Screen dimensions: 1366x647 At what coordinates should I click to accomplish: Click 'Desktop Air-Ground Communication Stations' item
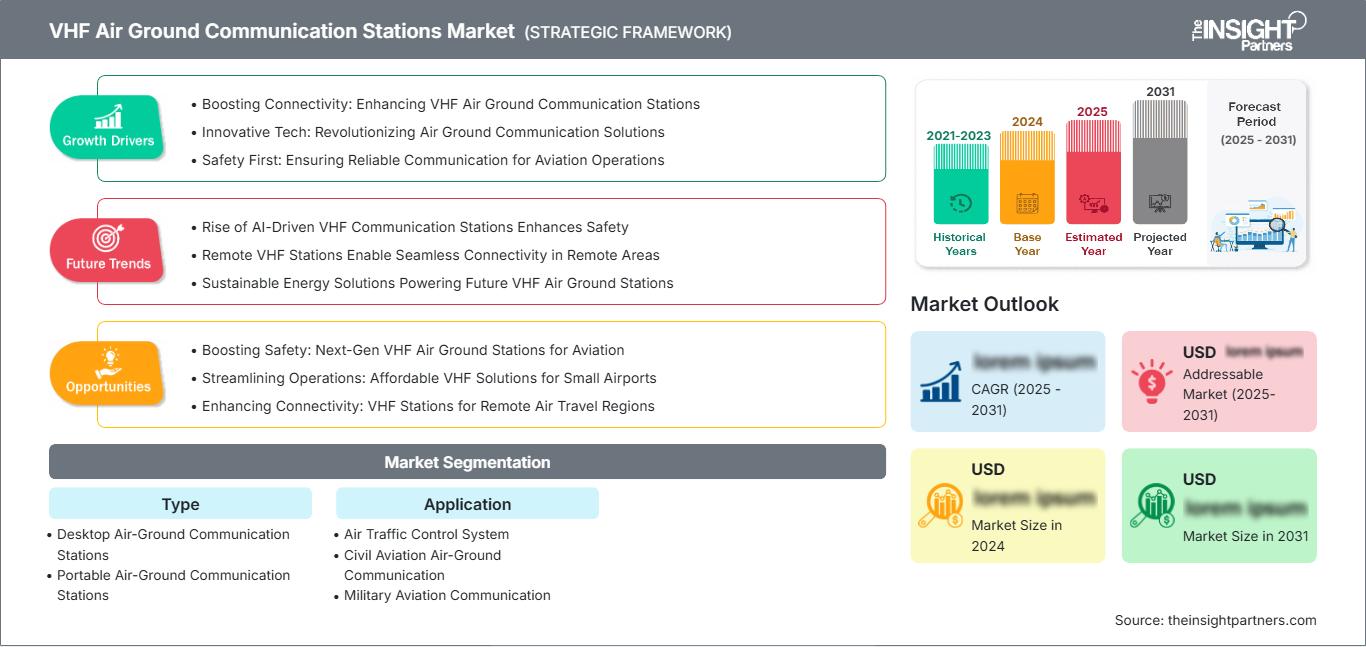(x=173, y=545)
